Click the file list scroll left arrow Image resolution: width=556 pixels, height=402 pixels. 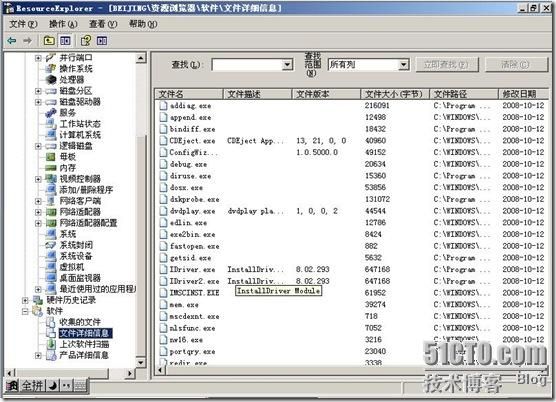click(x=161, y=370)
